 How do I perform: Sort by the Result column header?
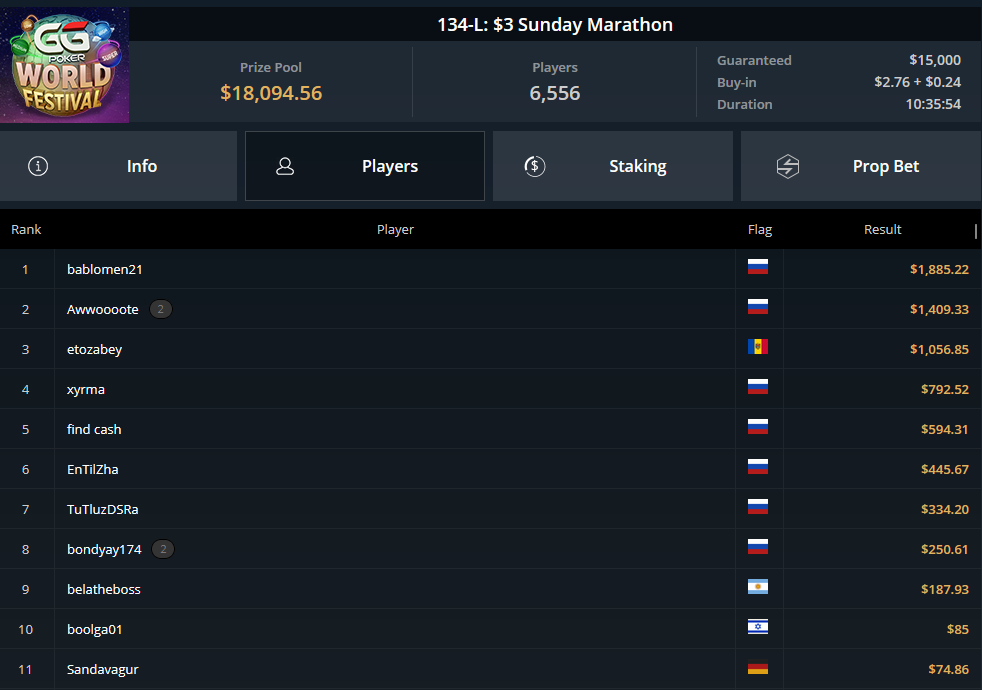point(882,229)
